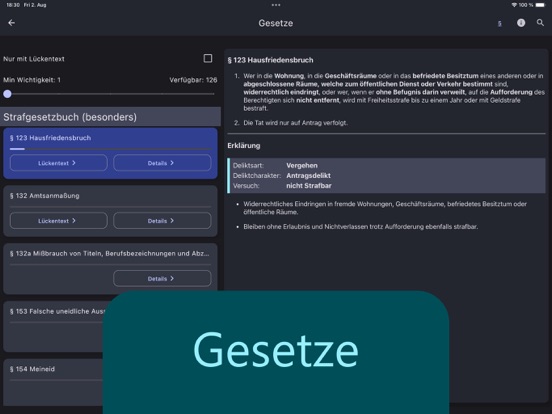Go back with the arrow icon

pyautogui.click(x=12, y=23)
